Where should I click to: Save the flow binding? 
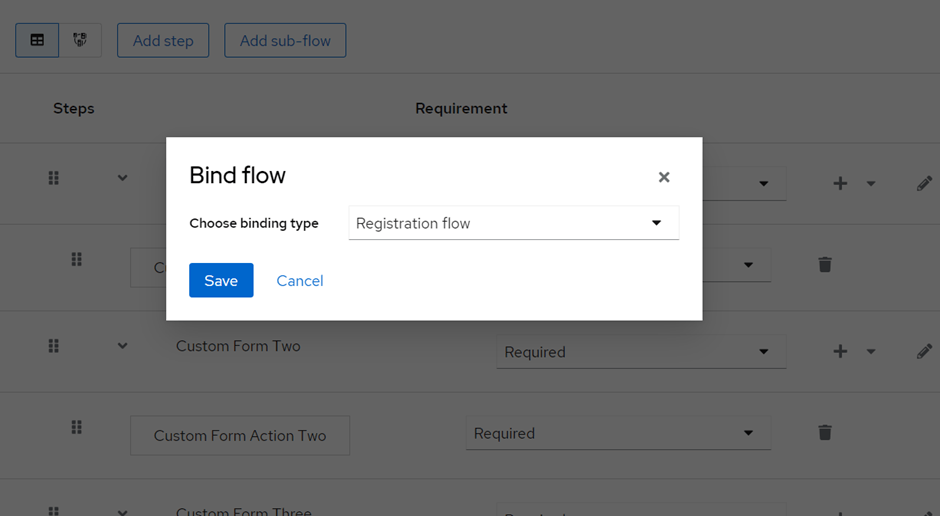[x=221, y=280]
